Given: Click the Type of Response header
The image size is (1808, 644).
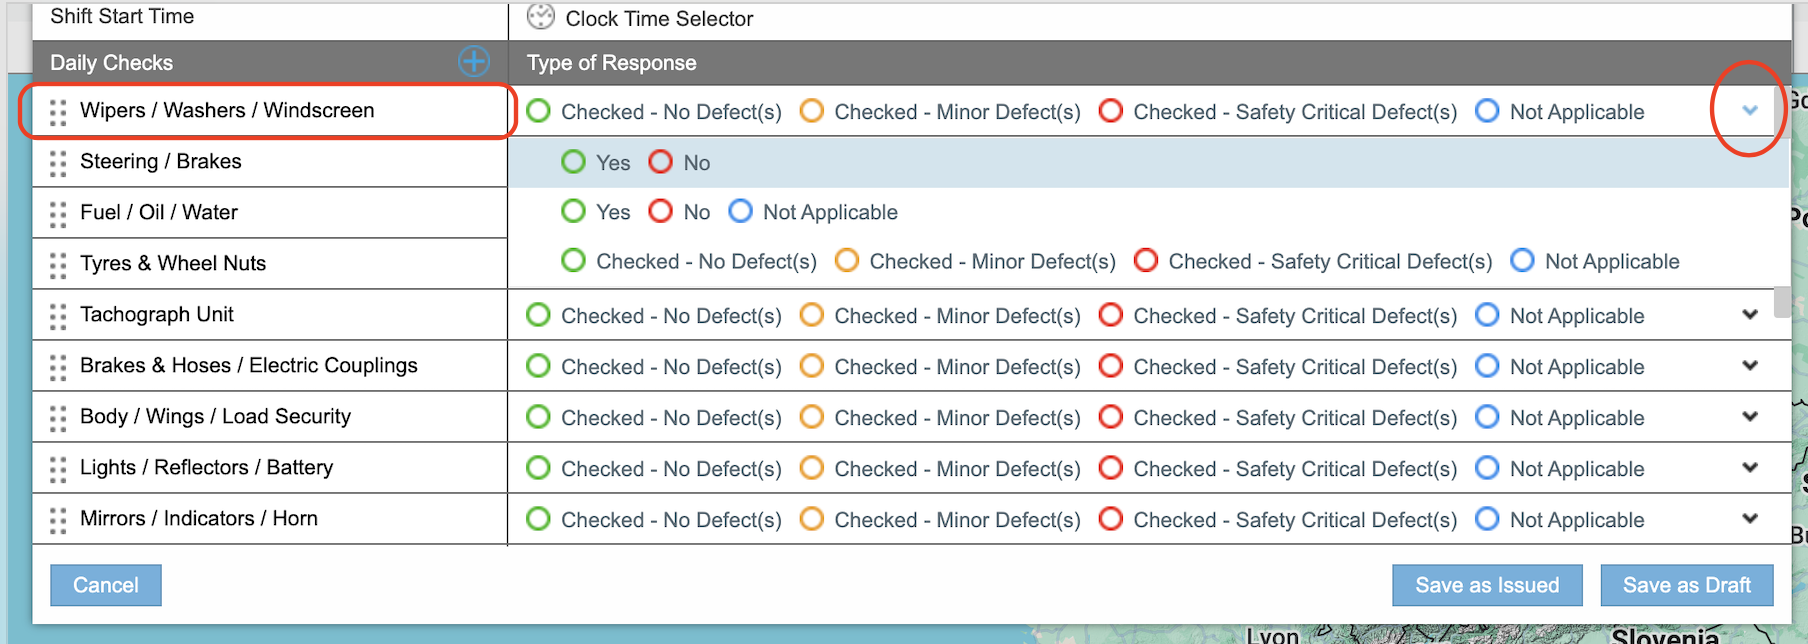Looking at the screenshot, I should coord(610,62).
